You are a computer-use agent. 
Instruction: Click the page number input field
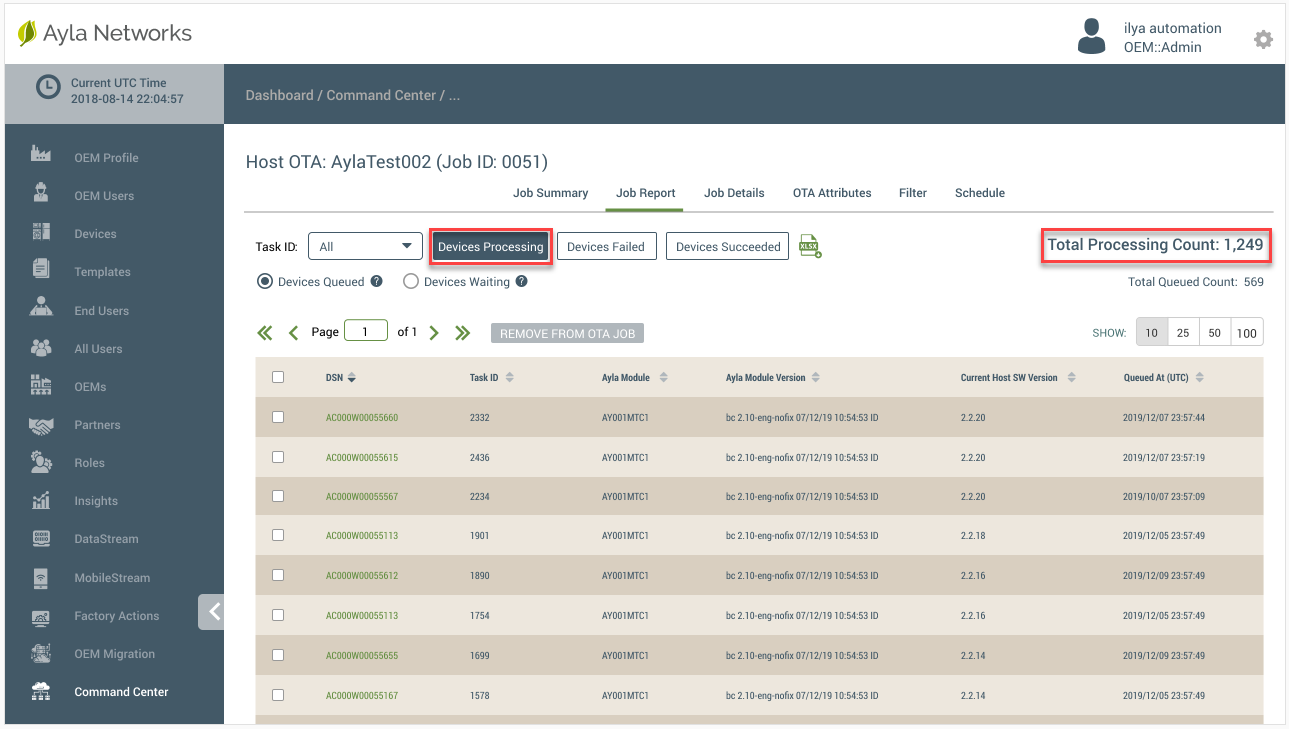click(x=366, y=331)
